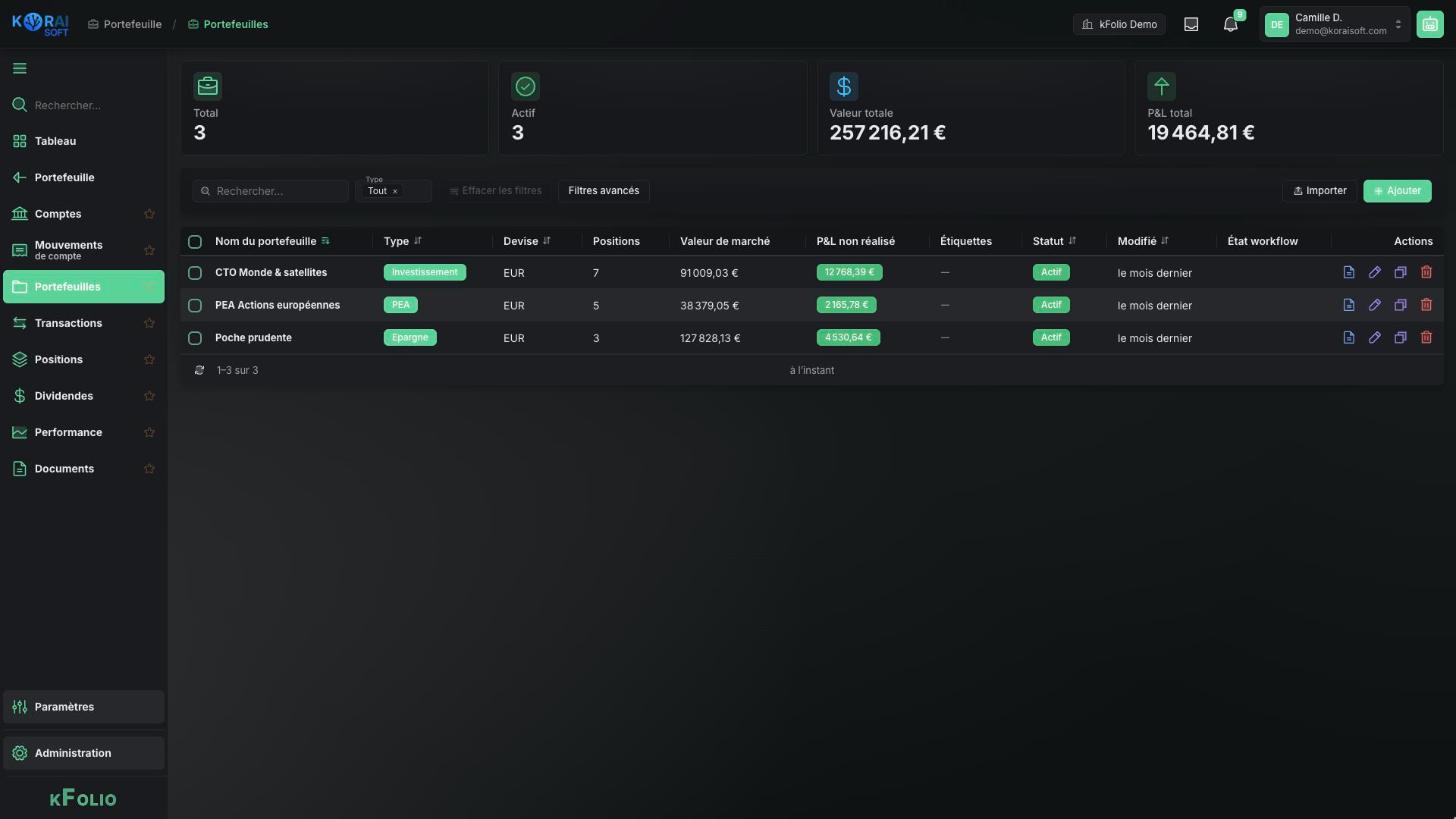Open Paramètres in sidebar
The width and height of the screenshot is (1456, 819).
click(x=83, y=707)
